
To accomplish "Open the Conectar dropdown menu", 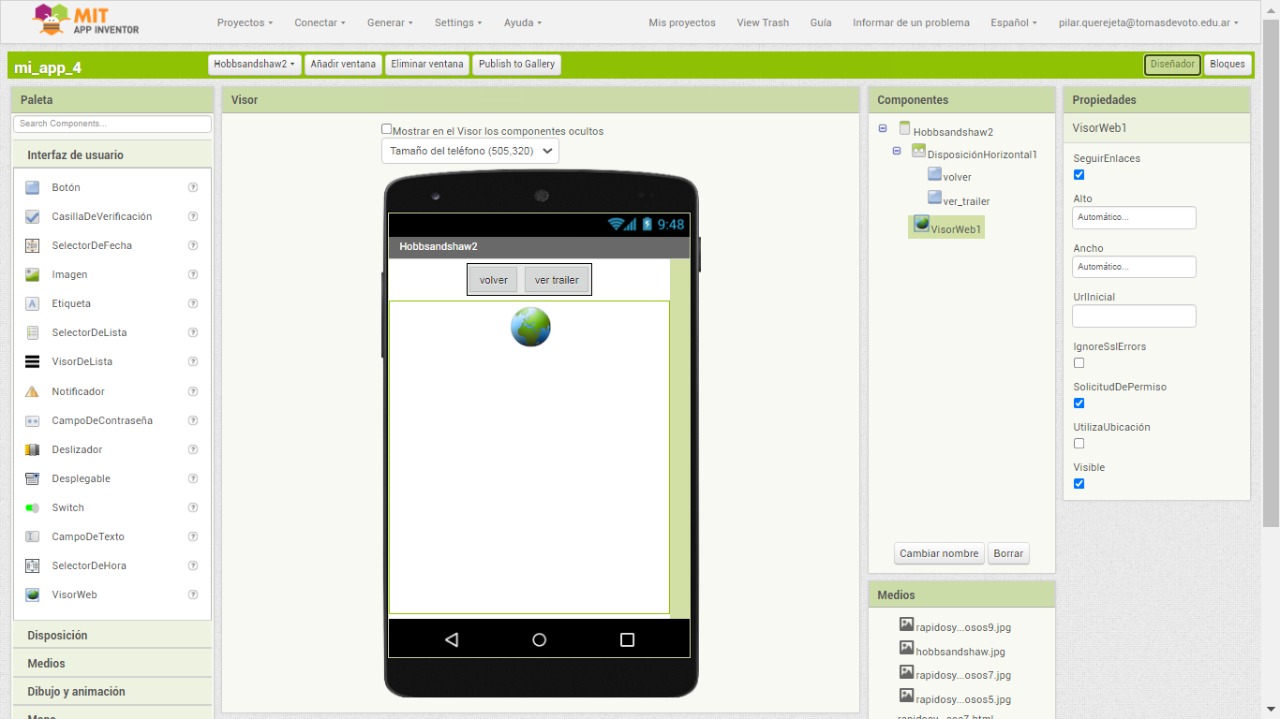I will coord(320,22).
